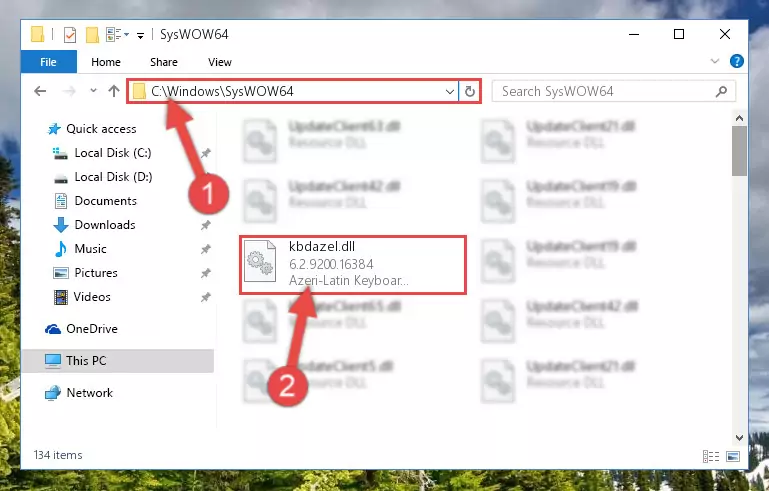Screen dimensions: 769x491
Task: Go forward with the Forward arrow
Action: (x=69, y=91)
